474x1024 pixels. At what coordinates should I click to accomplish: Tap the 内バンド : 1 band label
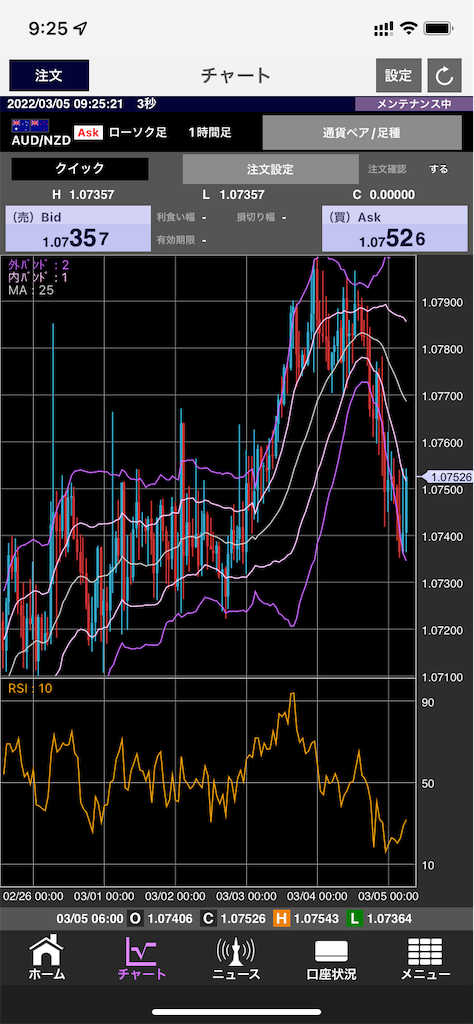pos(39,278)
